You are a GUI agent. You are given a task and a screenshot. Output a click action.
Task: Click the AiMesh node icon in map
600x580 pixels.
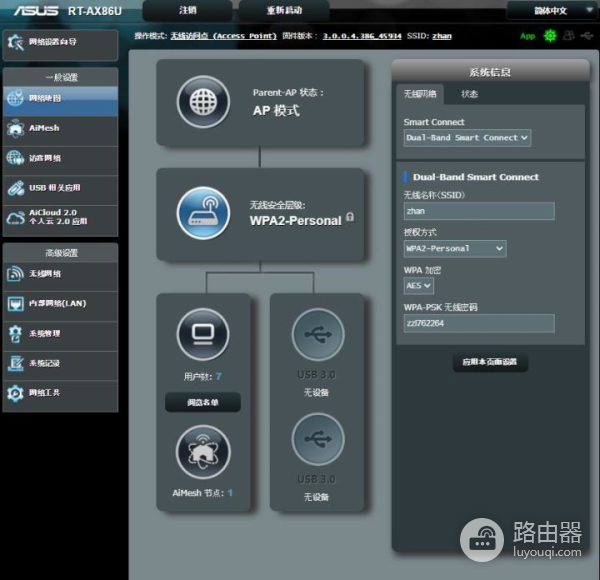pos(203,452)
